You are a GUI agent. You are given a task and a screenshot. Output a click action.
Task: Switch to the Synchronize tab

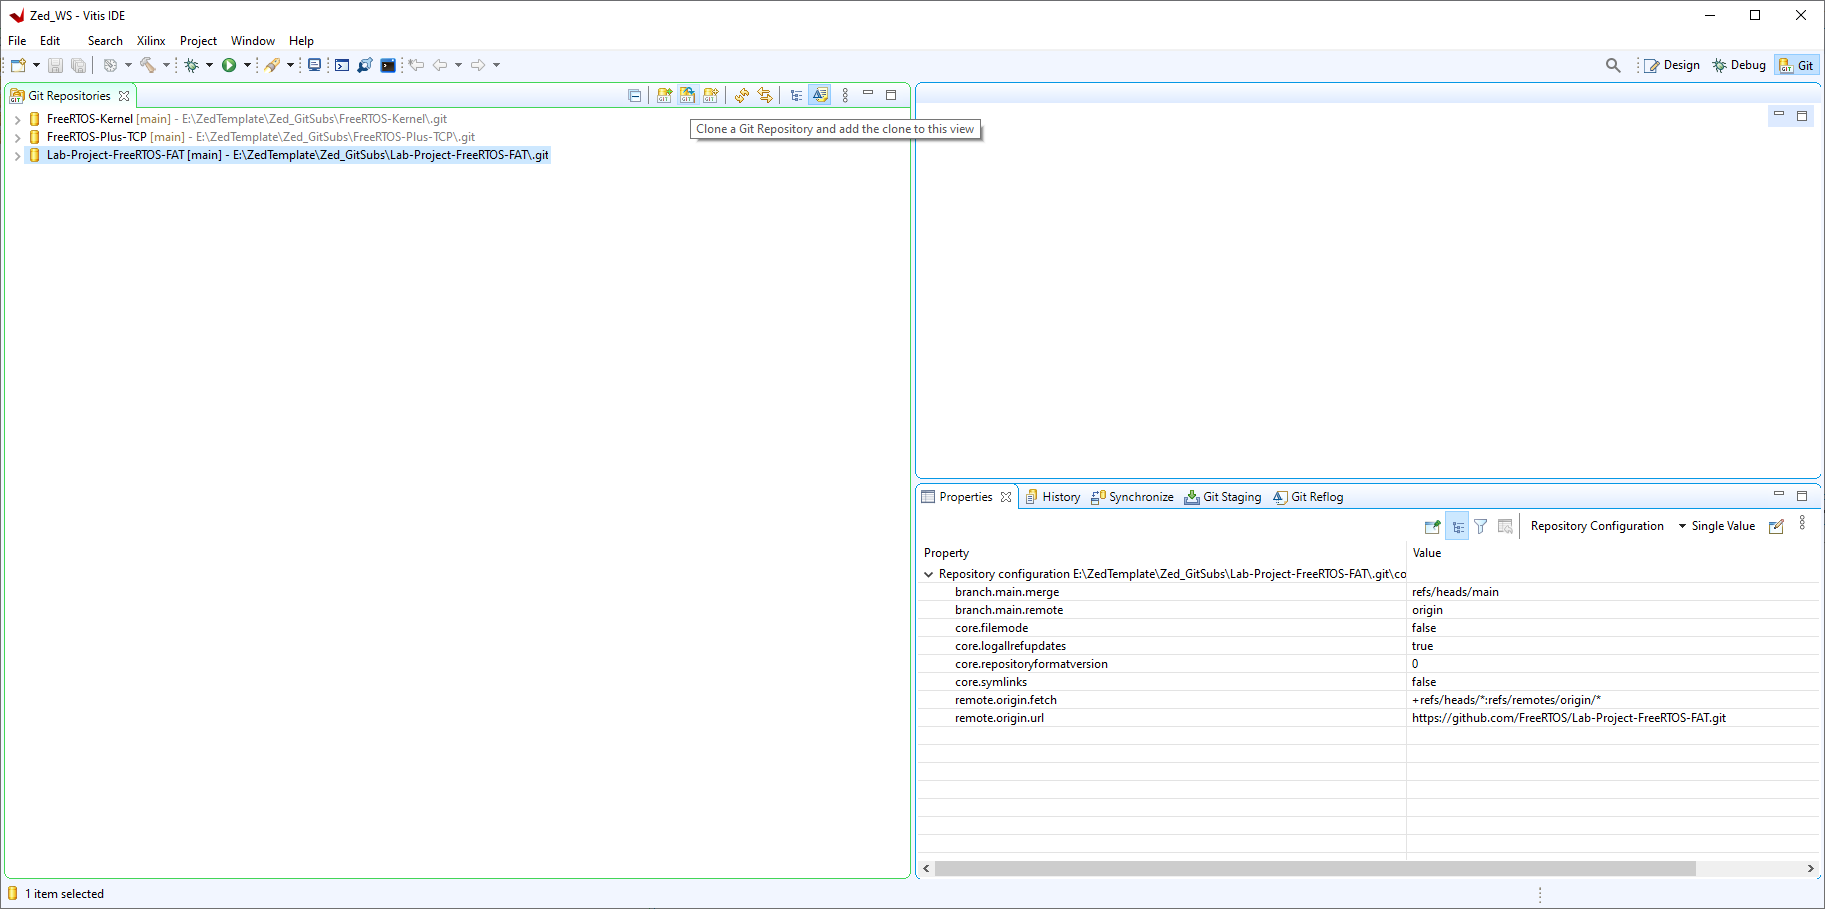tap(1132, 497)
